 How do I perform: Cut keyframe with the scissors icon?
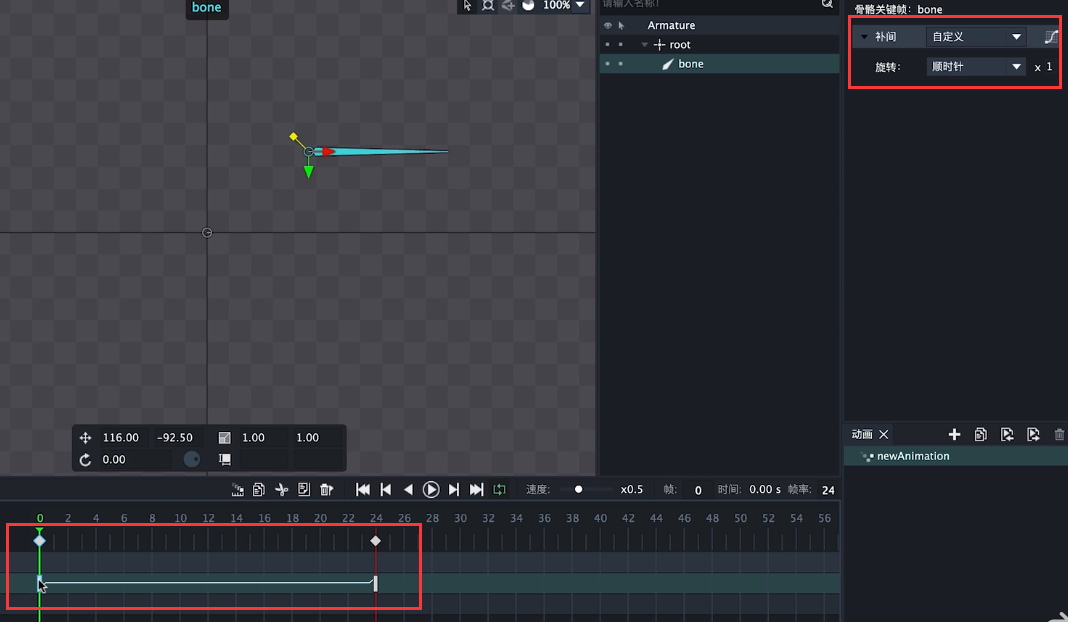[x=281, y=489]
